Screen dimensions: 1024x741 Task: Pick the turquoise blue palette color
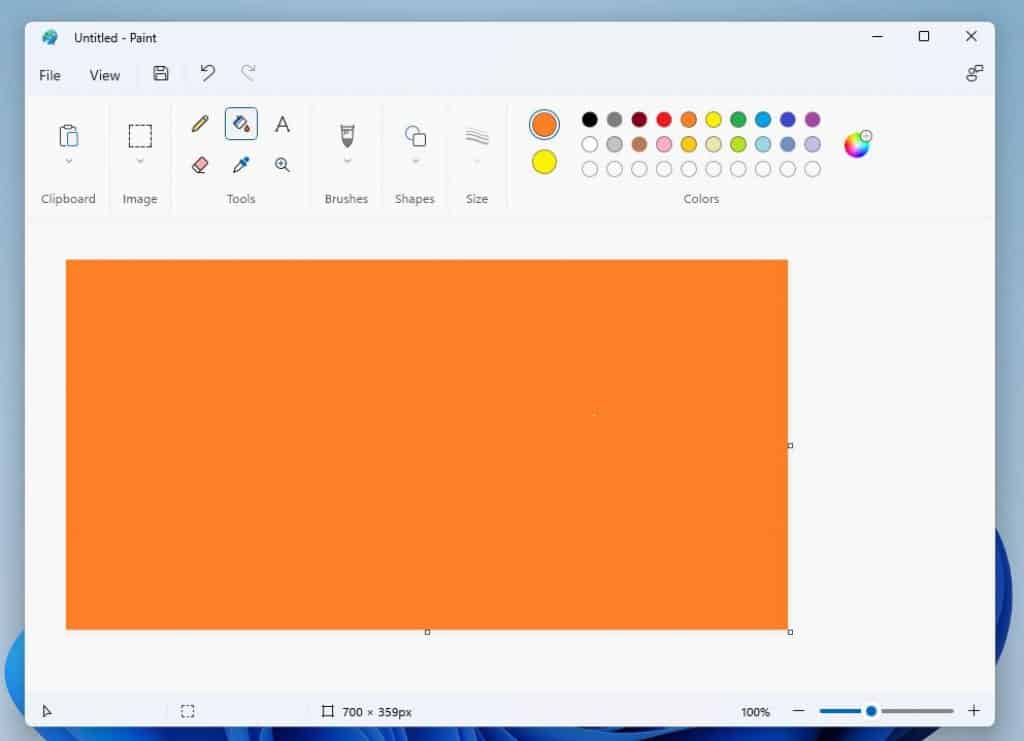(x=763, y=119)
